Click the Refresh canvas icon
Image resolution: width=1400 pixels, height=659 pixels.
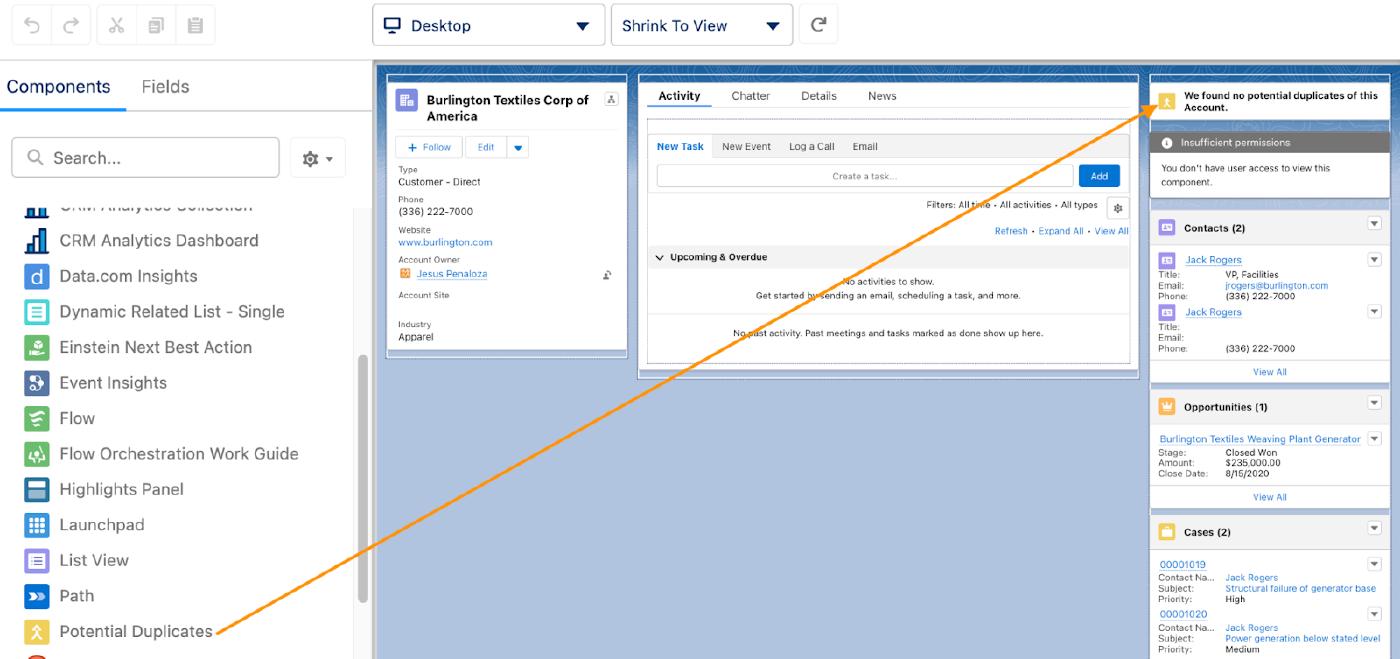coord(818,25)
